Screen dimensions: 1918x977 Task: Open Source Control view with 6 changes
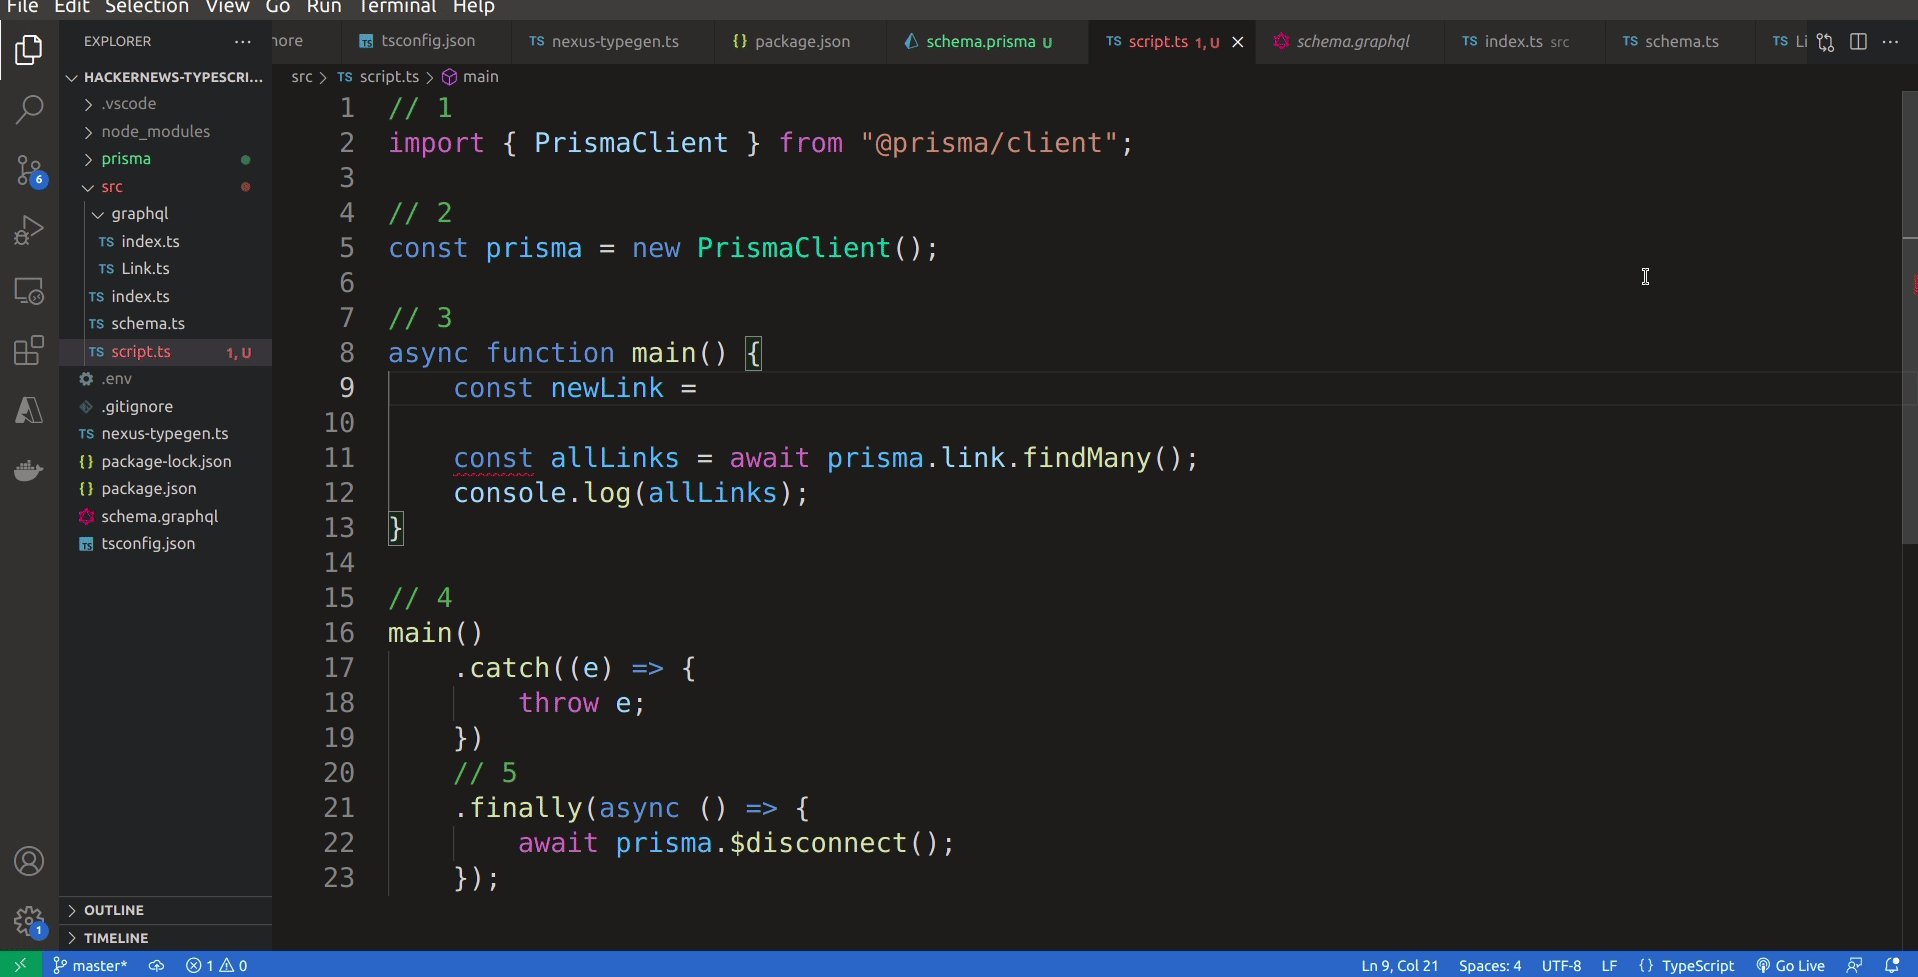[29, 171]
